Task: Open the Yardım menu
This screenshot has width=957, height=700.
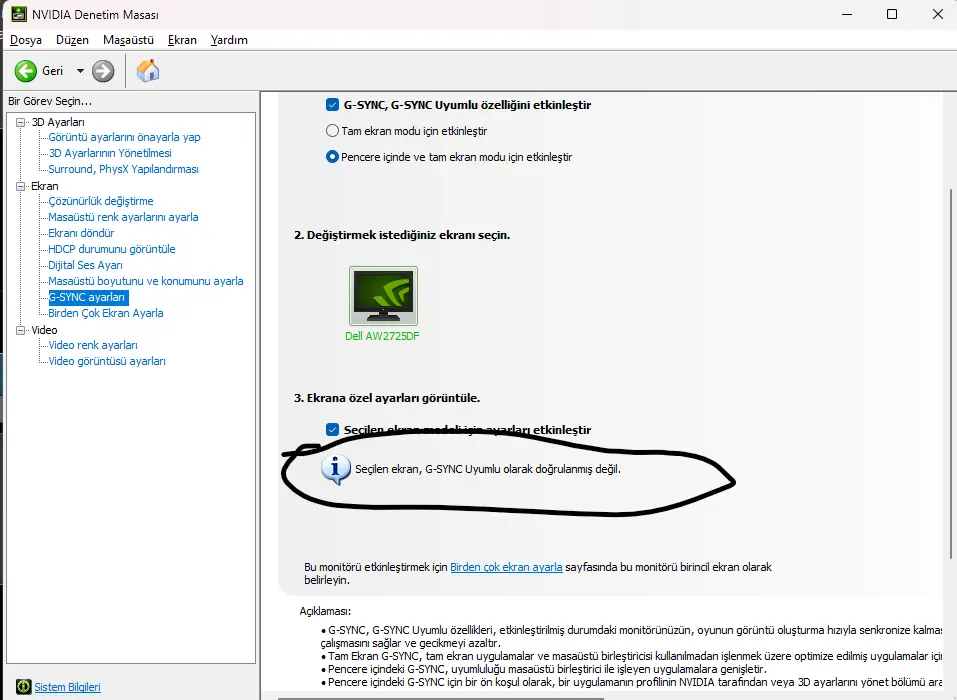Action: (229, 40)
